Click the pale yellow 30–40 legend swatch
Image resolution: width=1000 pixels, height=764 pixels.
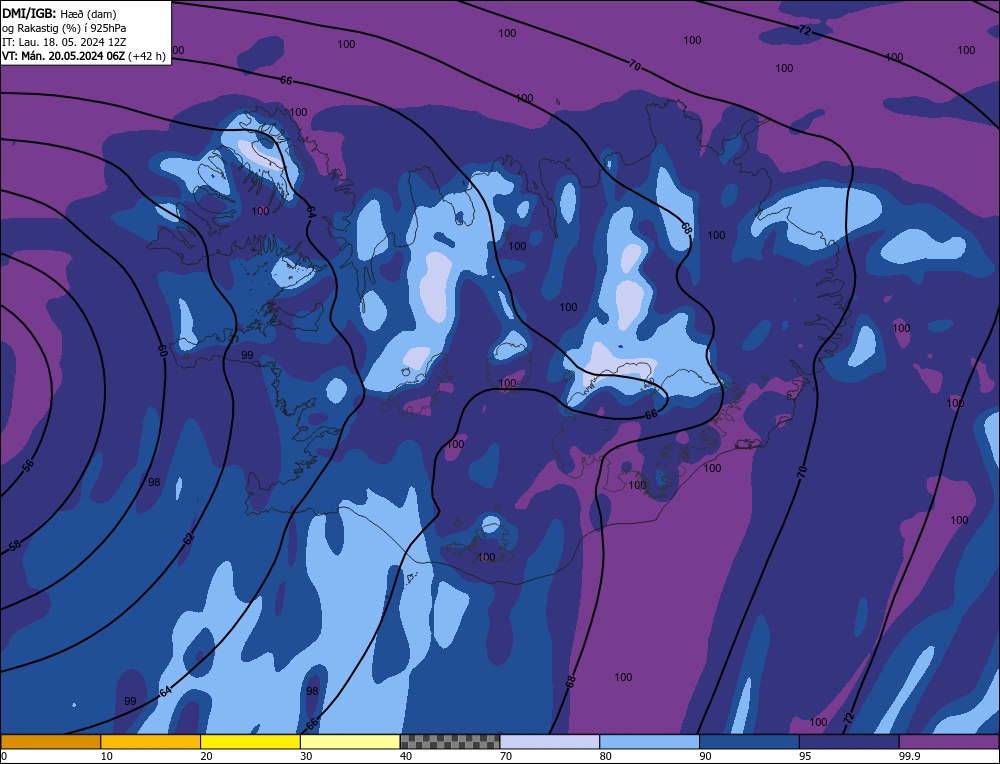[350, 742]
